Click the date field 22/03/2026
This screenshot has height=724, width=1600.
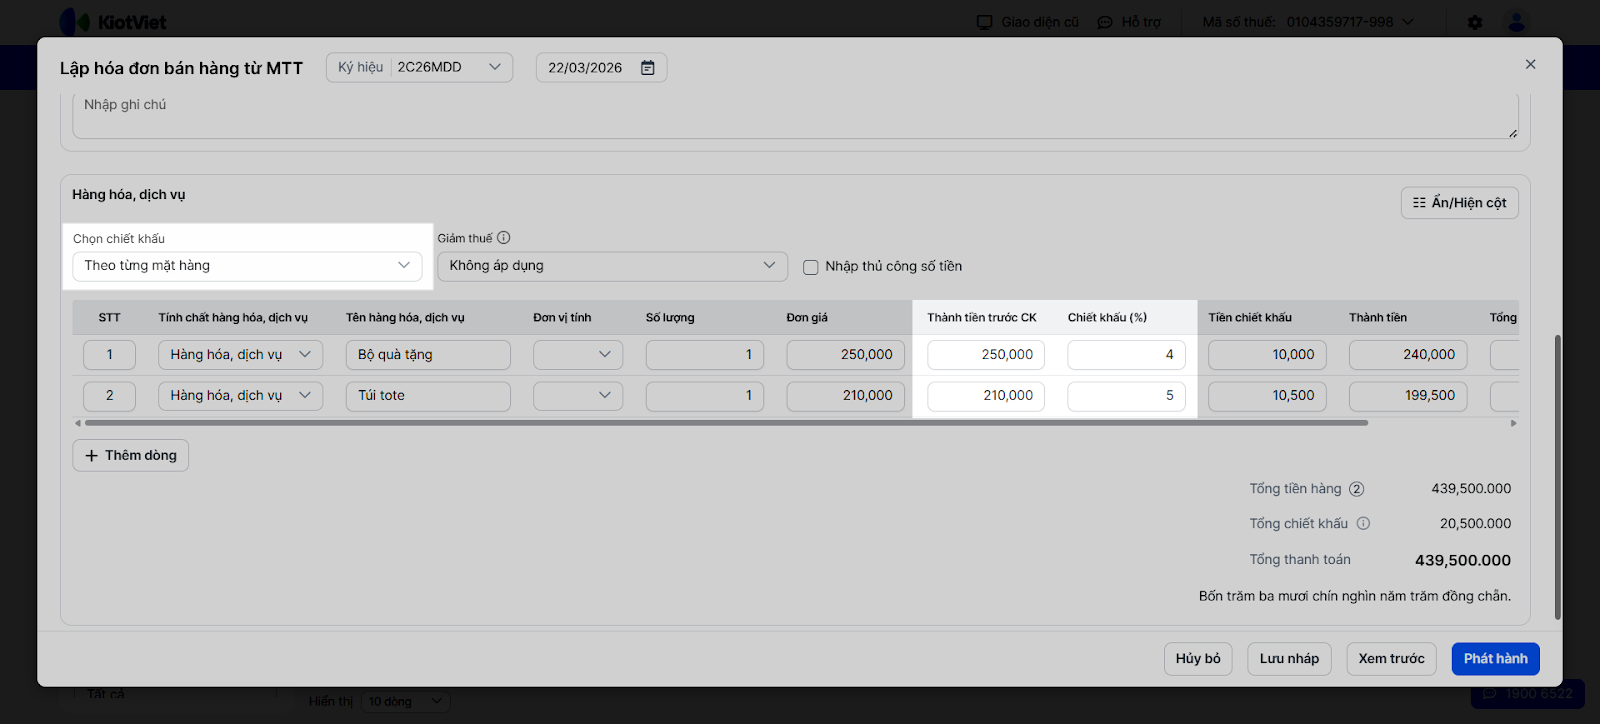tap(602, 68)
